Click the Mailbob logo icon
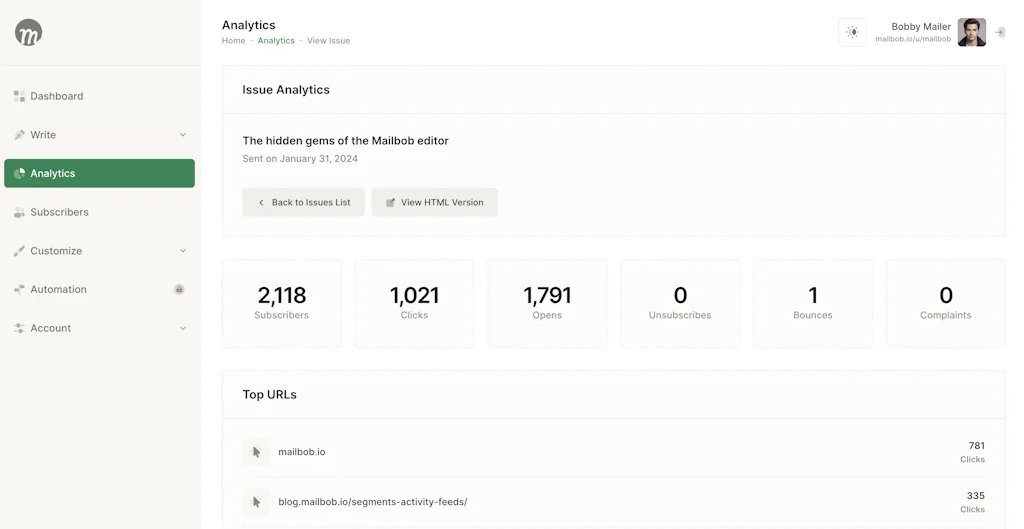1024x529 pixels. tap(28, 32)
